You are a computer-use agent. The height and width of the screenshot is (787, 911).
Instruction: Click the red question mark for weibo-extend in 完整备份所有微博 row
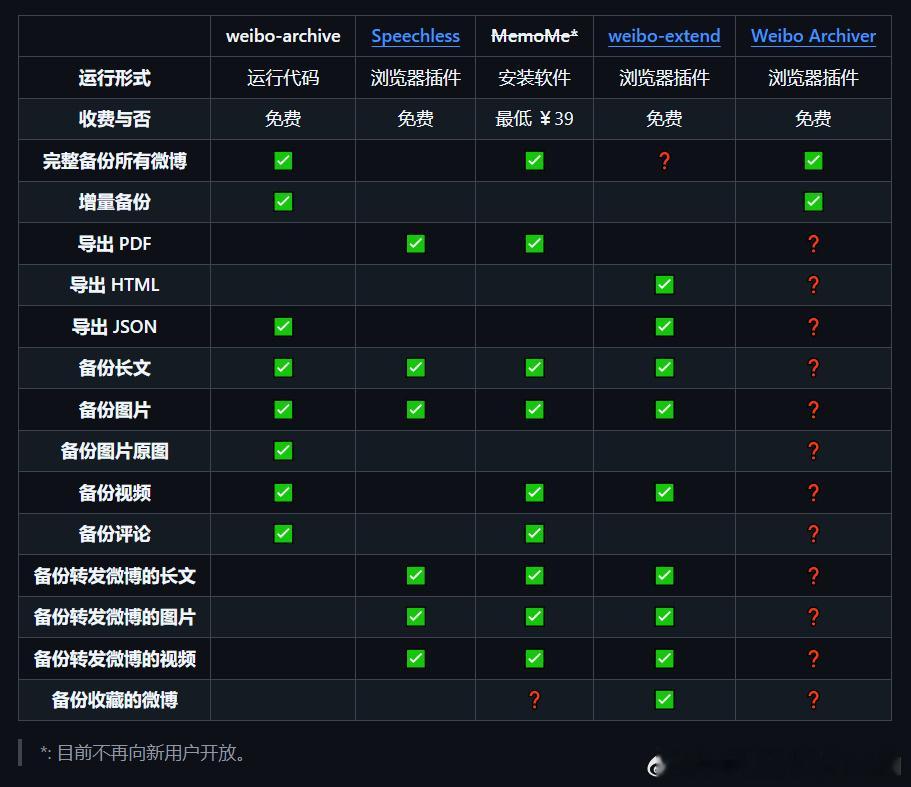[x=664, y=160]
